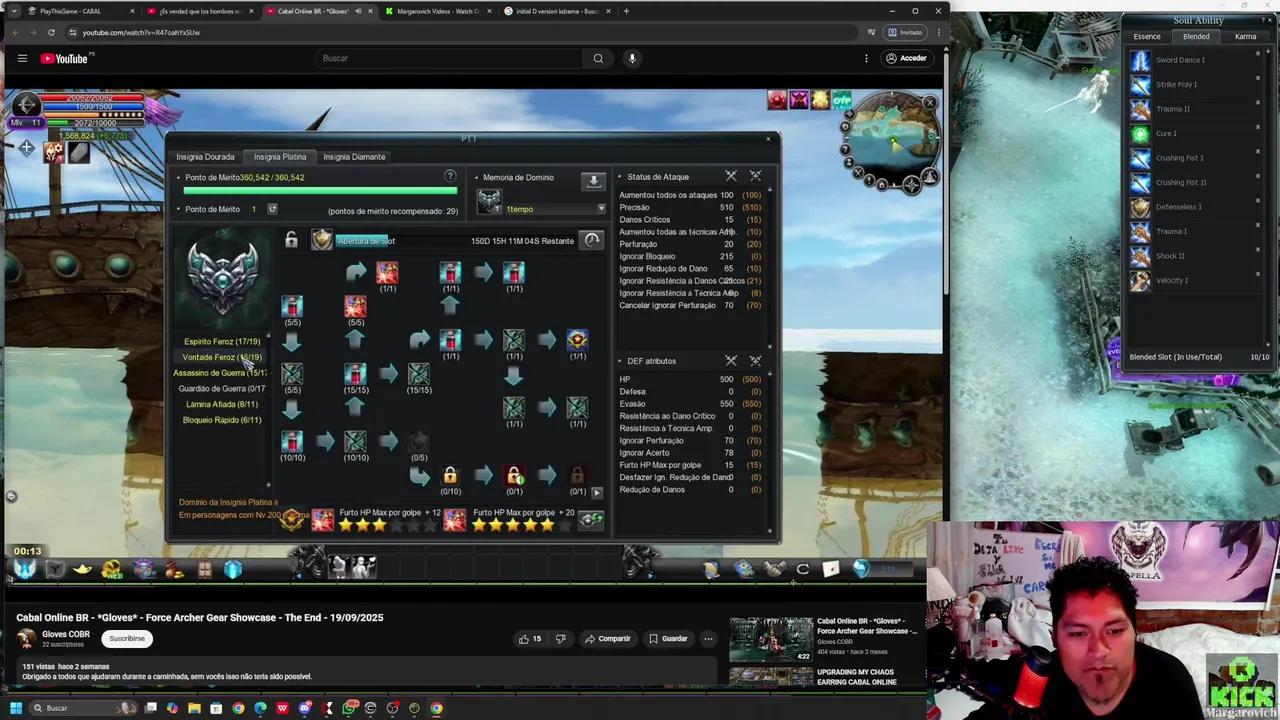Screen dimensions: 1280x720
Task: Select Karma tab in Soul Ability panel
Action: pyautogui.click(x=1245, y=37)
